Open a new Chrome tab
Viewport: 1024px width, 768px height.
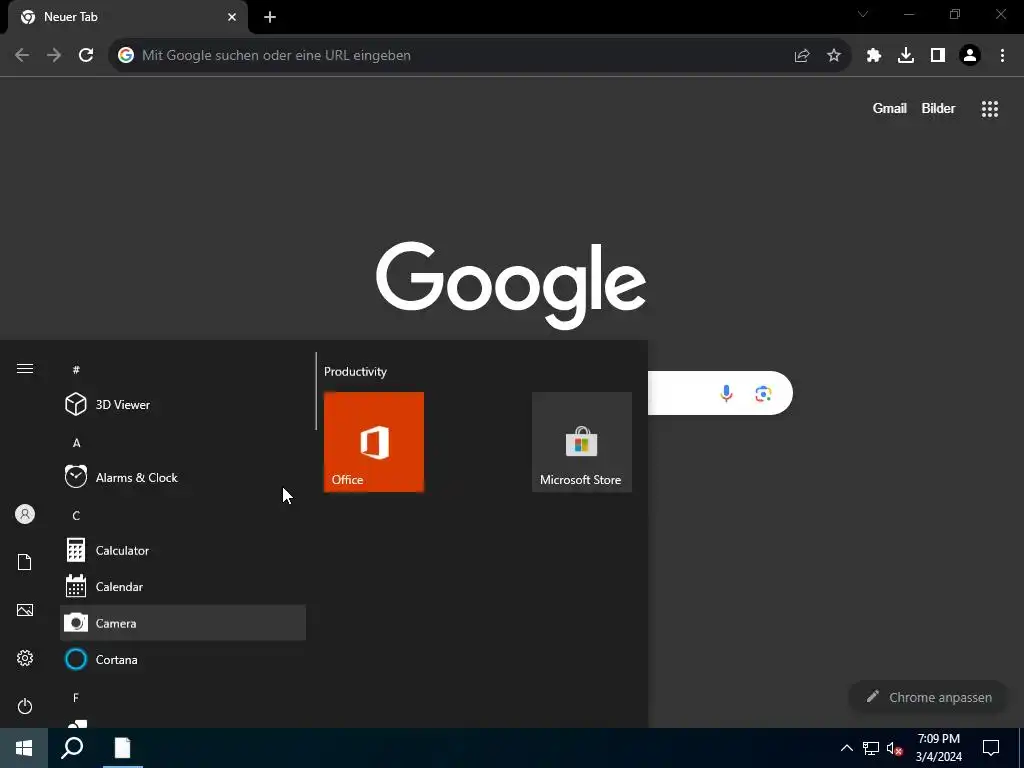point(270,18)
